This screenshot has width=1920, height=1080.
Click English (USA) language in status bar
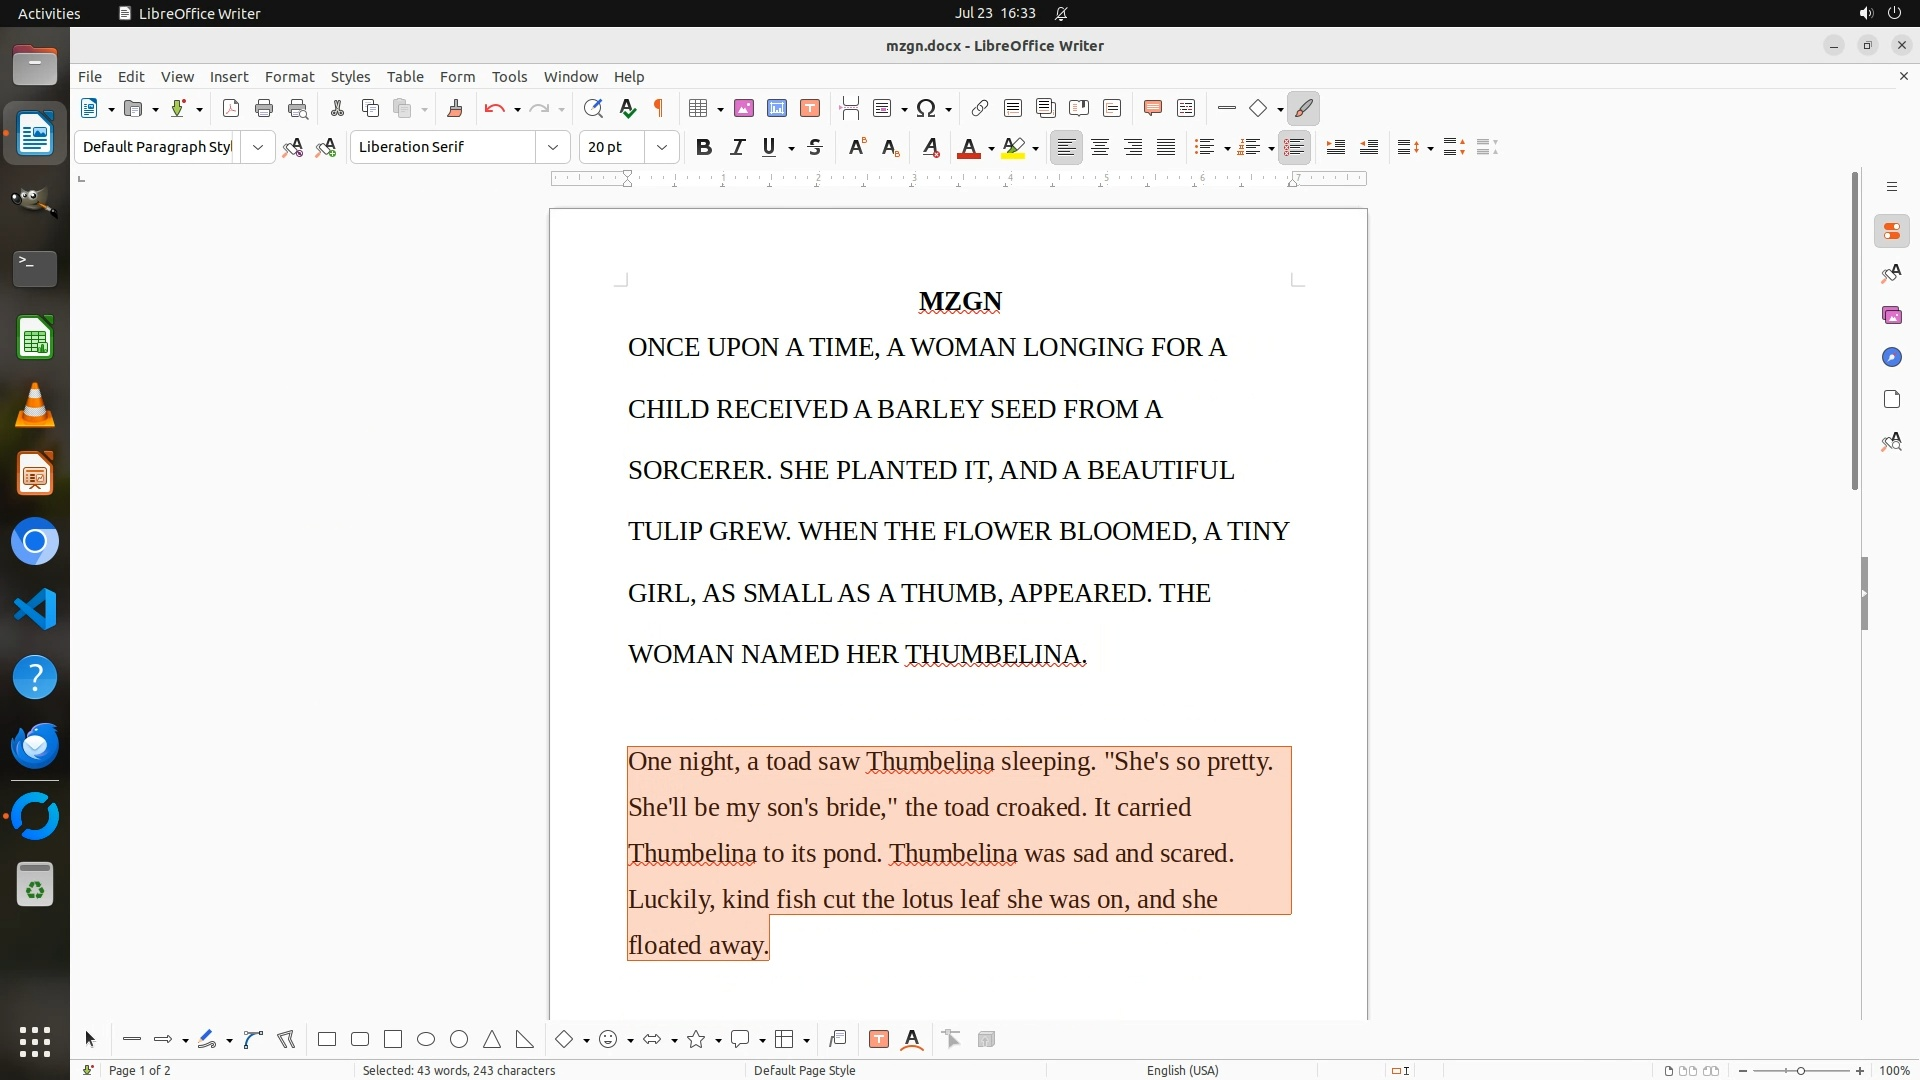[x=1182, y=1070]
